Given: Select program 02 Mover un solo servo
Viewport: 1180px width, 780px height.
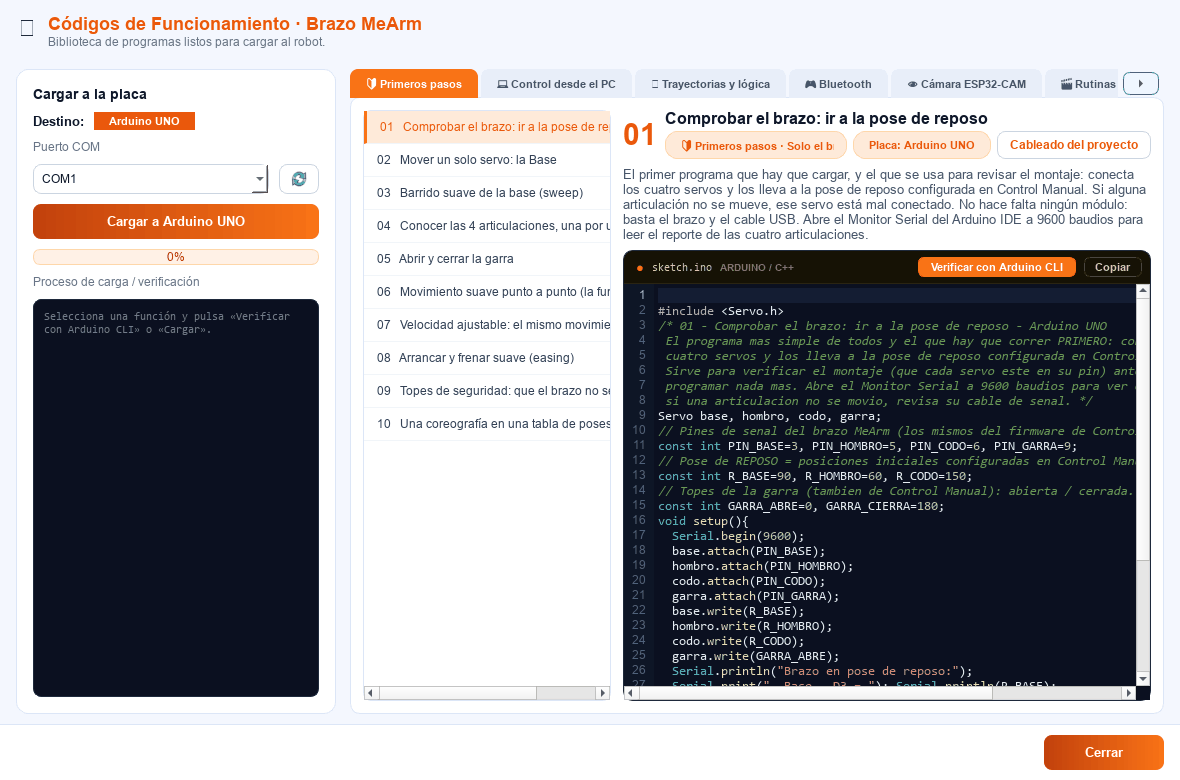Looking at the screenshot, I should click(487, 160).
